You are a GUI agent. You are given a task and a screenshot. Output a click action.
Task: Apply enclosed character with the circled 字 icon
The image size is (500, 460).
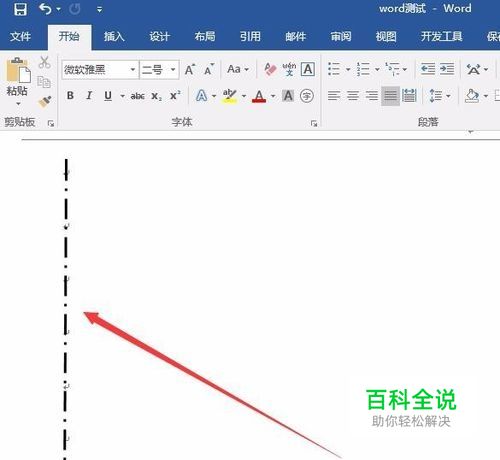coord(307,96)
